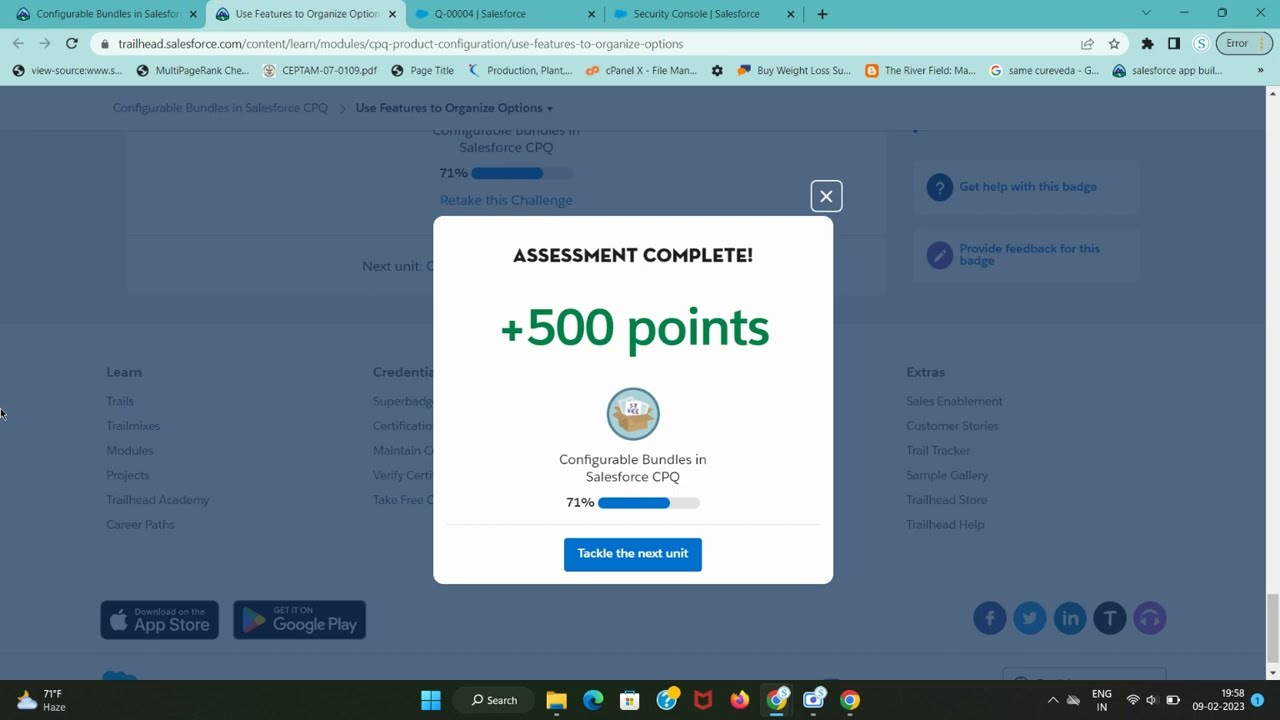Open File Explorer from taskbar

tap(556, 700)
